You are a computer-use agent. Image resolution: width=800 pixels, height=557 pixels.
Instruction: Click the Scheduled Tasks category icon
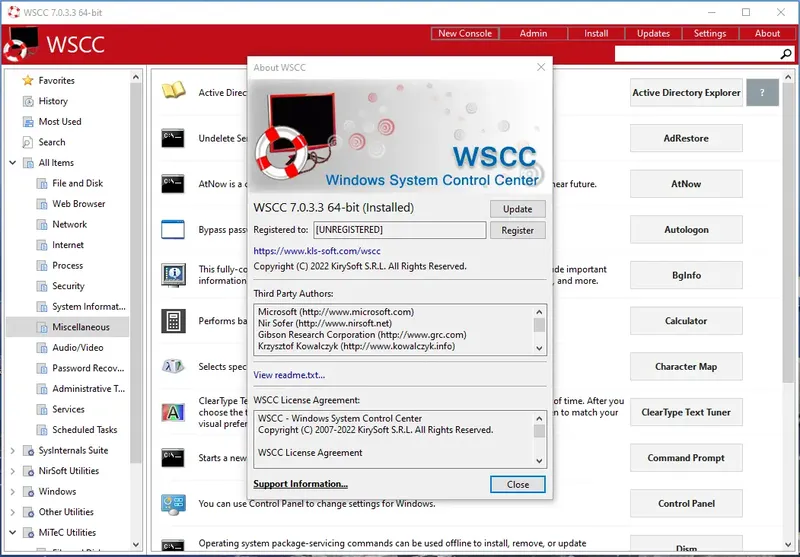tap(42, 430)
